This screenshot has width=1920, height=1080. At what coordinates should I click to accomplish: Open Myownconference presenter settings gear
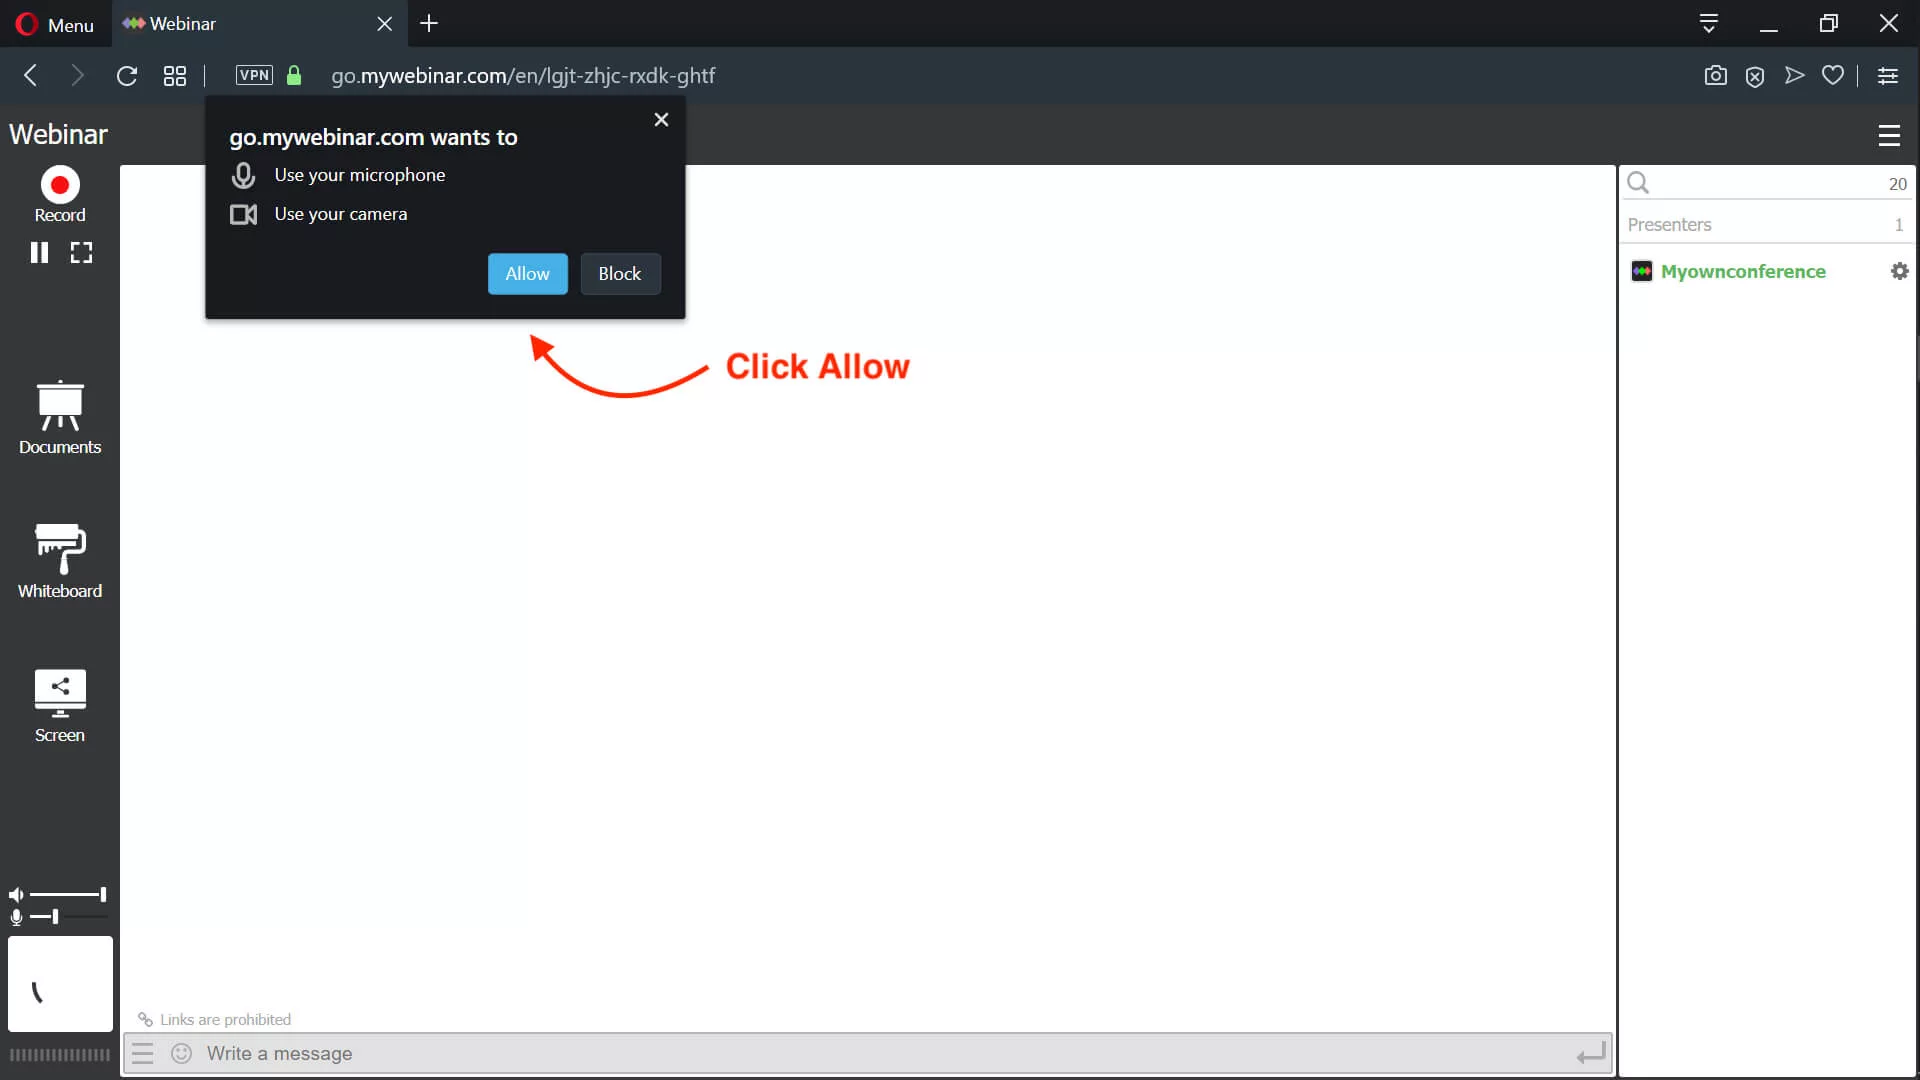[1898, 271]
